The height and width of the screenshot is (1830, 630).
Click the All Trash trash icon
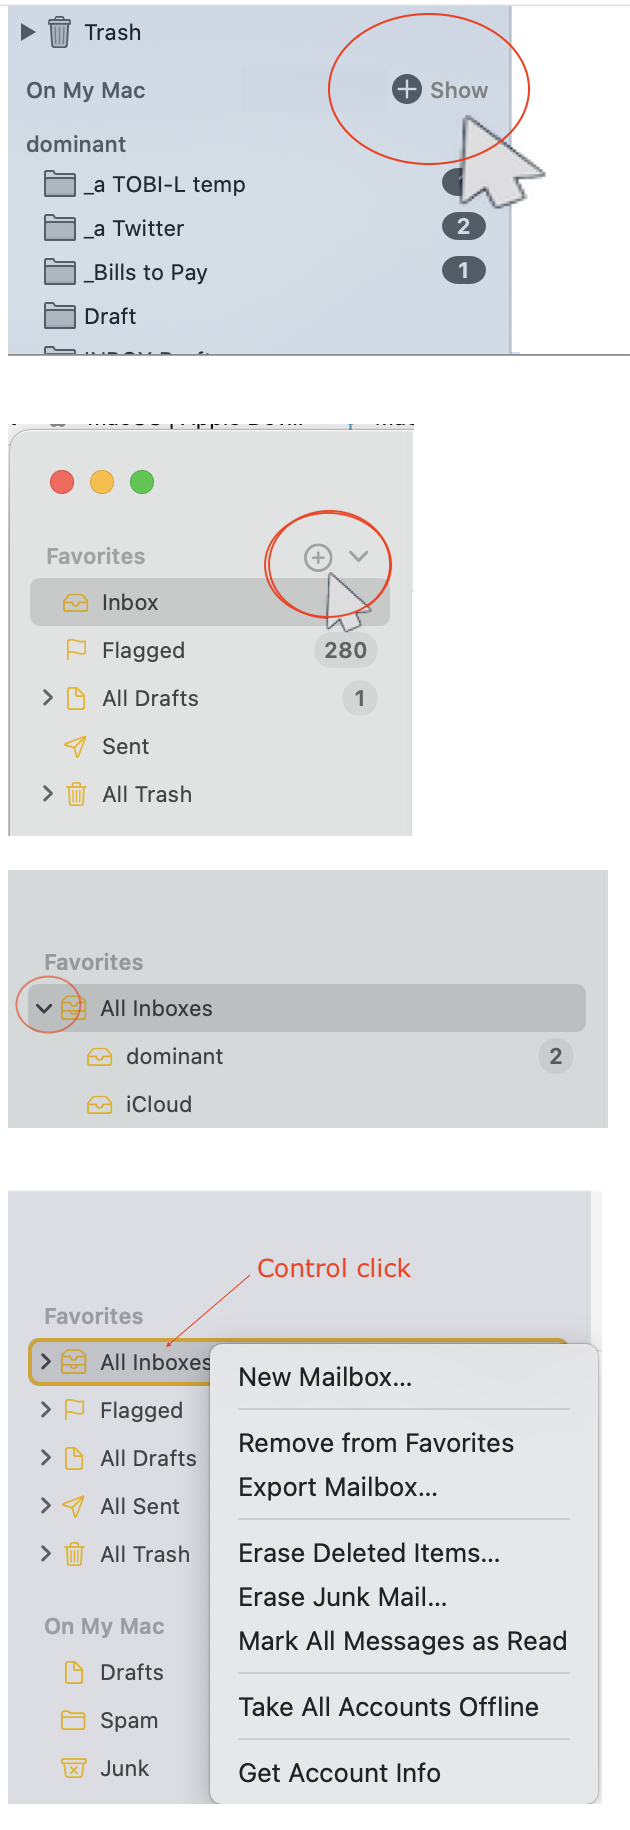click(x=76, y=794)
